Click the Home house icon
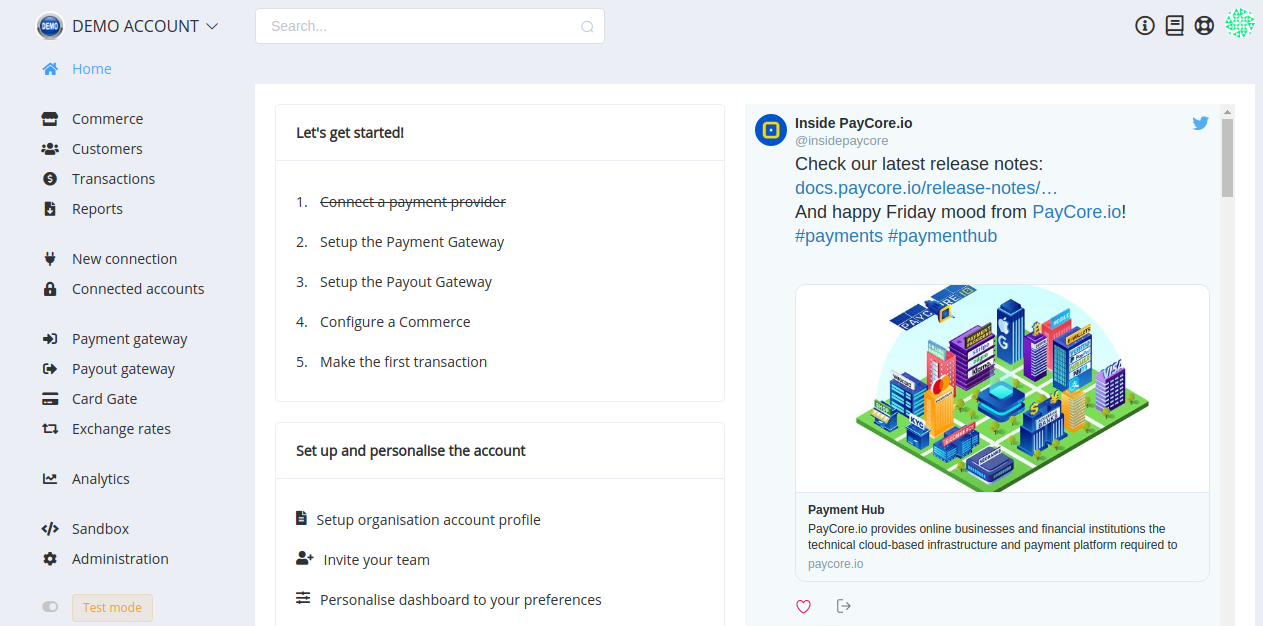Image resolution: width=1263 pixels, height=626 pixels. [50, 69]
